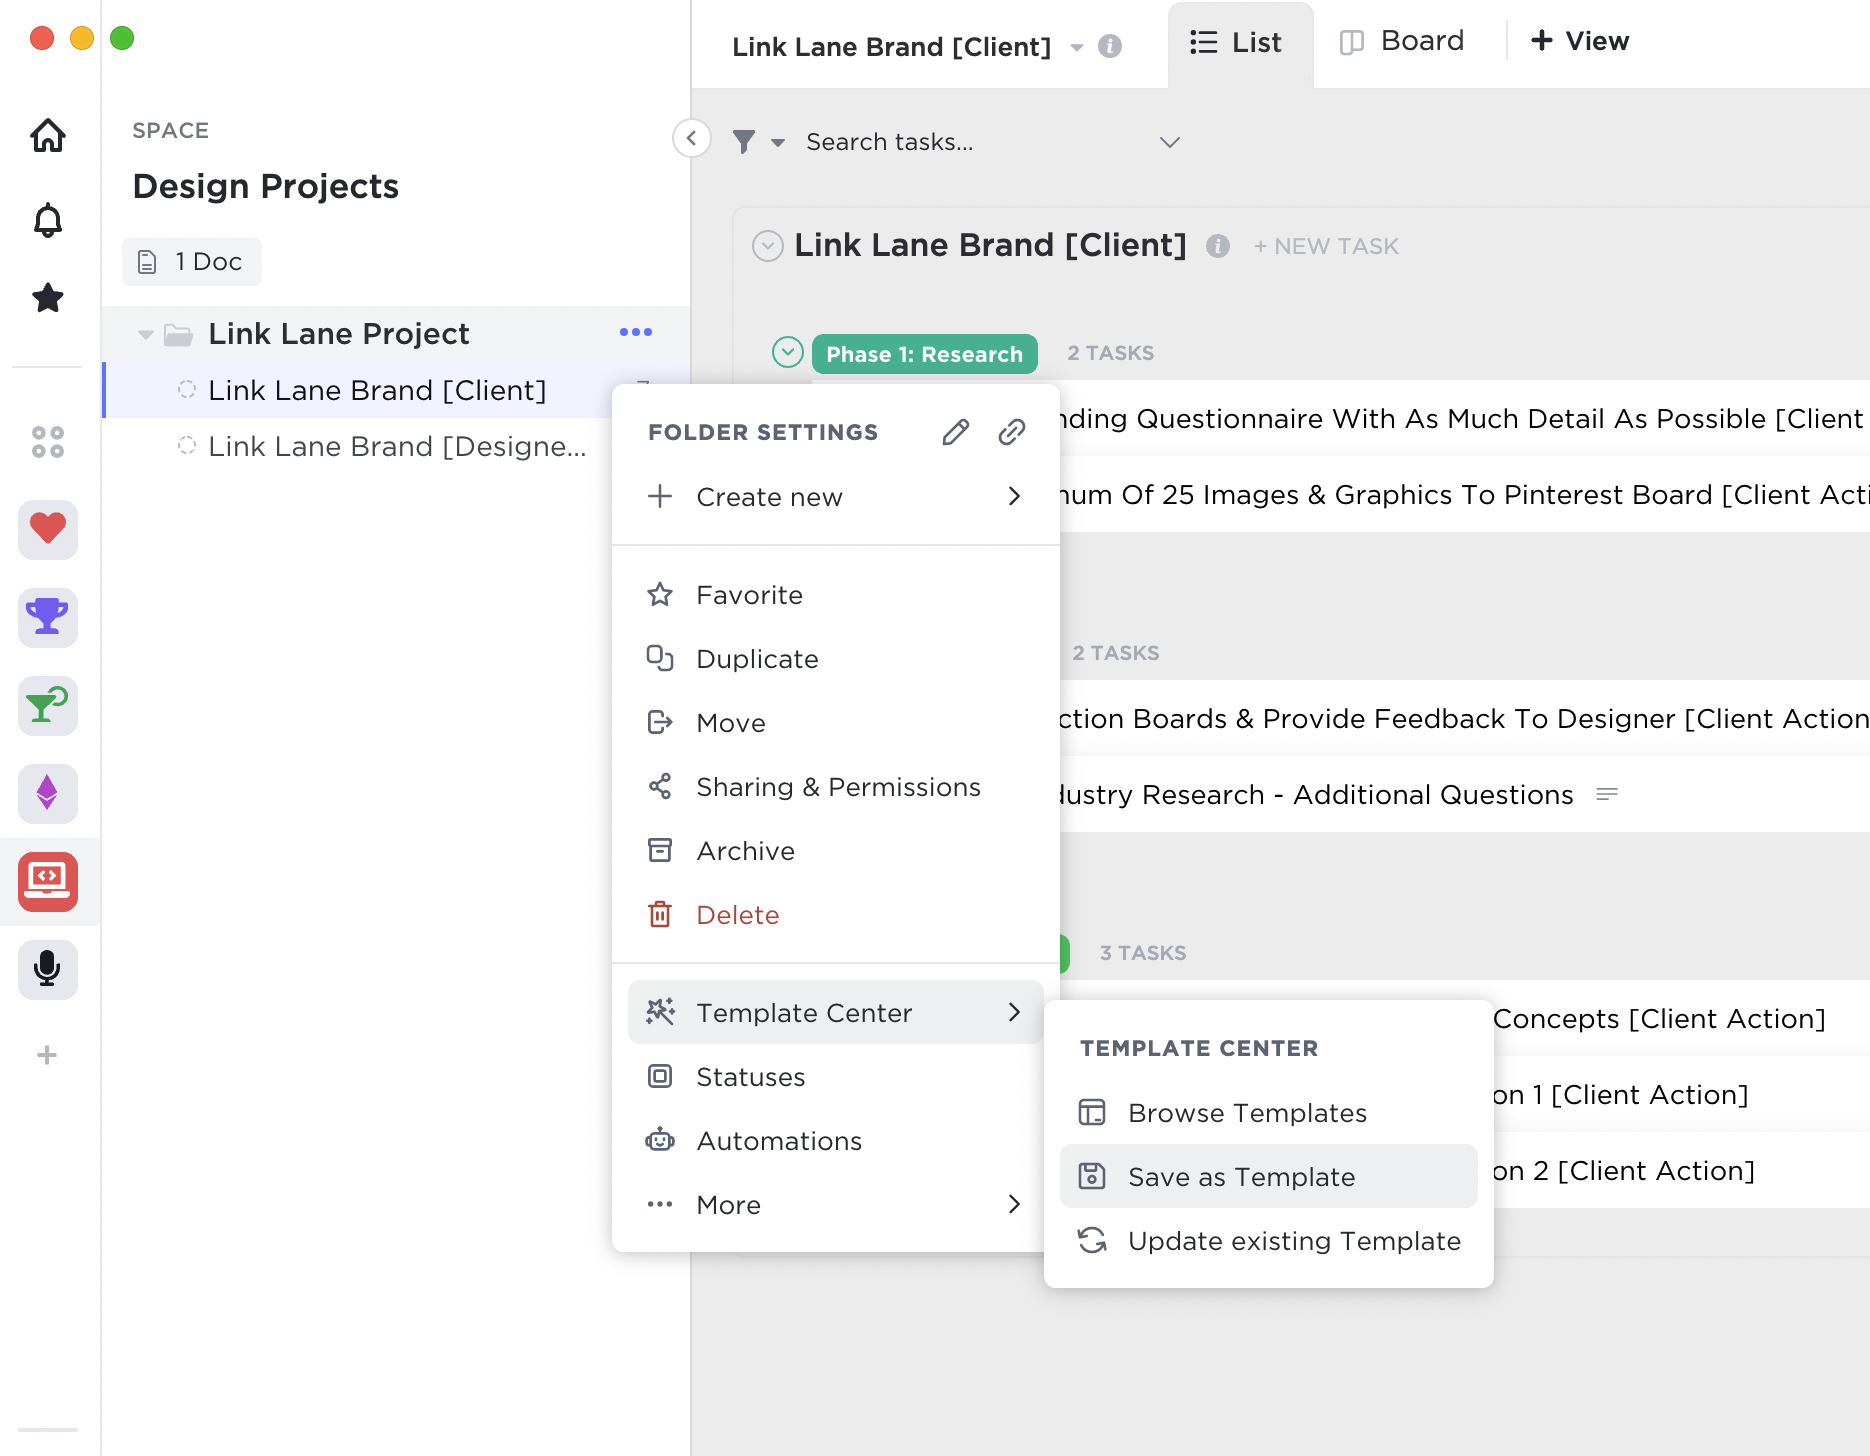
Task: Switch to the Board tab
Action: [x=1402, y=42]
